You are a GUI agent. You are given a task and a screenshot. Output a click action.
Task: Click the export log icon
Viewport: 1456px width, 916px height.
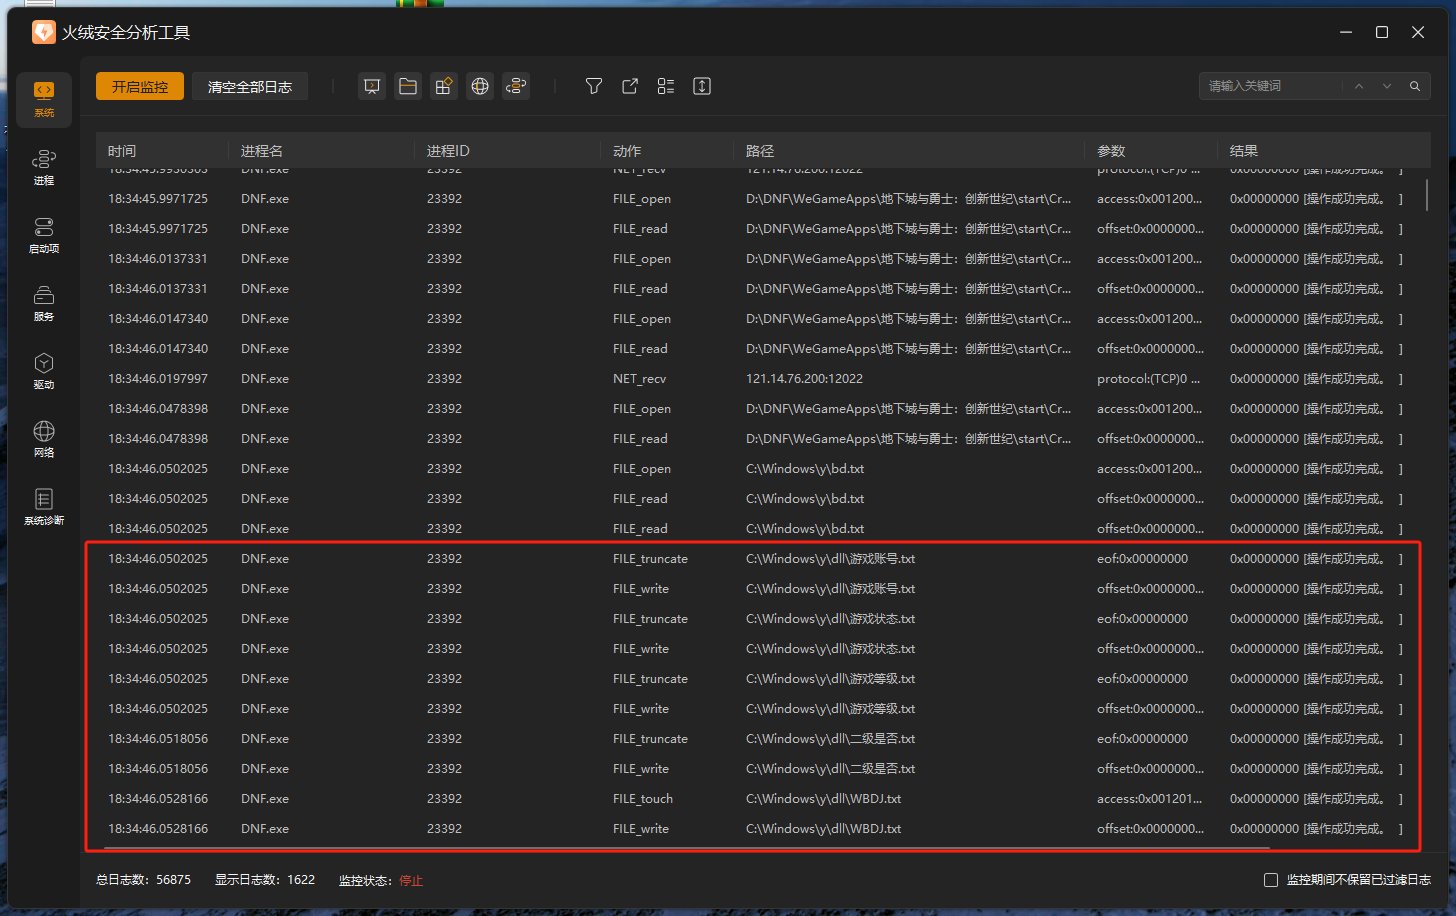tap(630, 86)
